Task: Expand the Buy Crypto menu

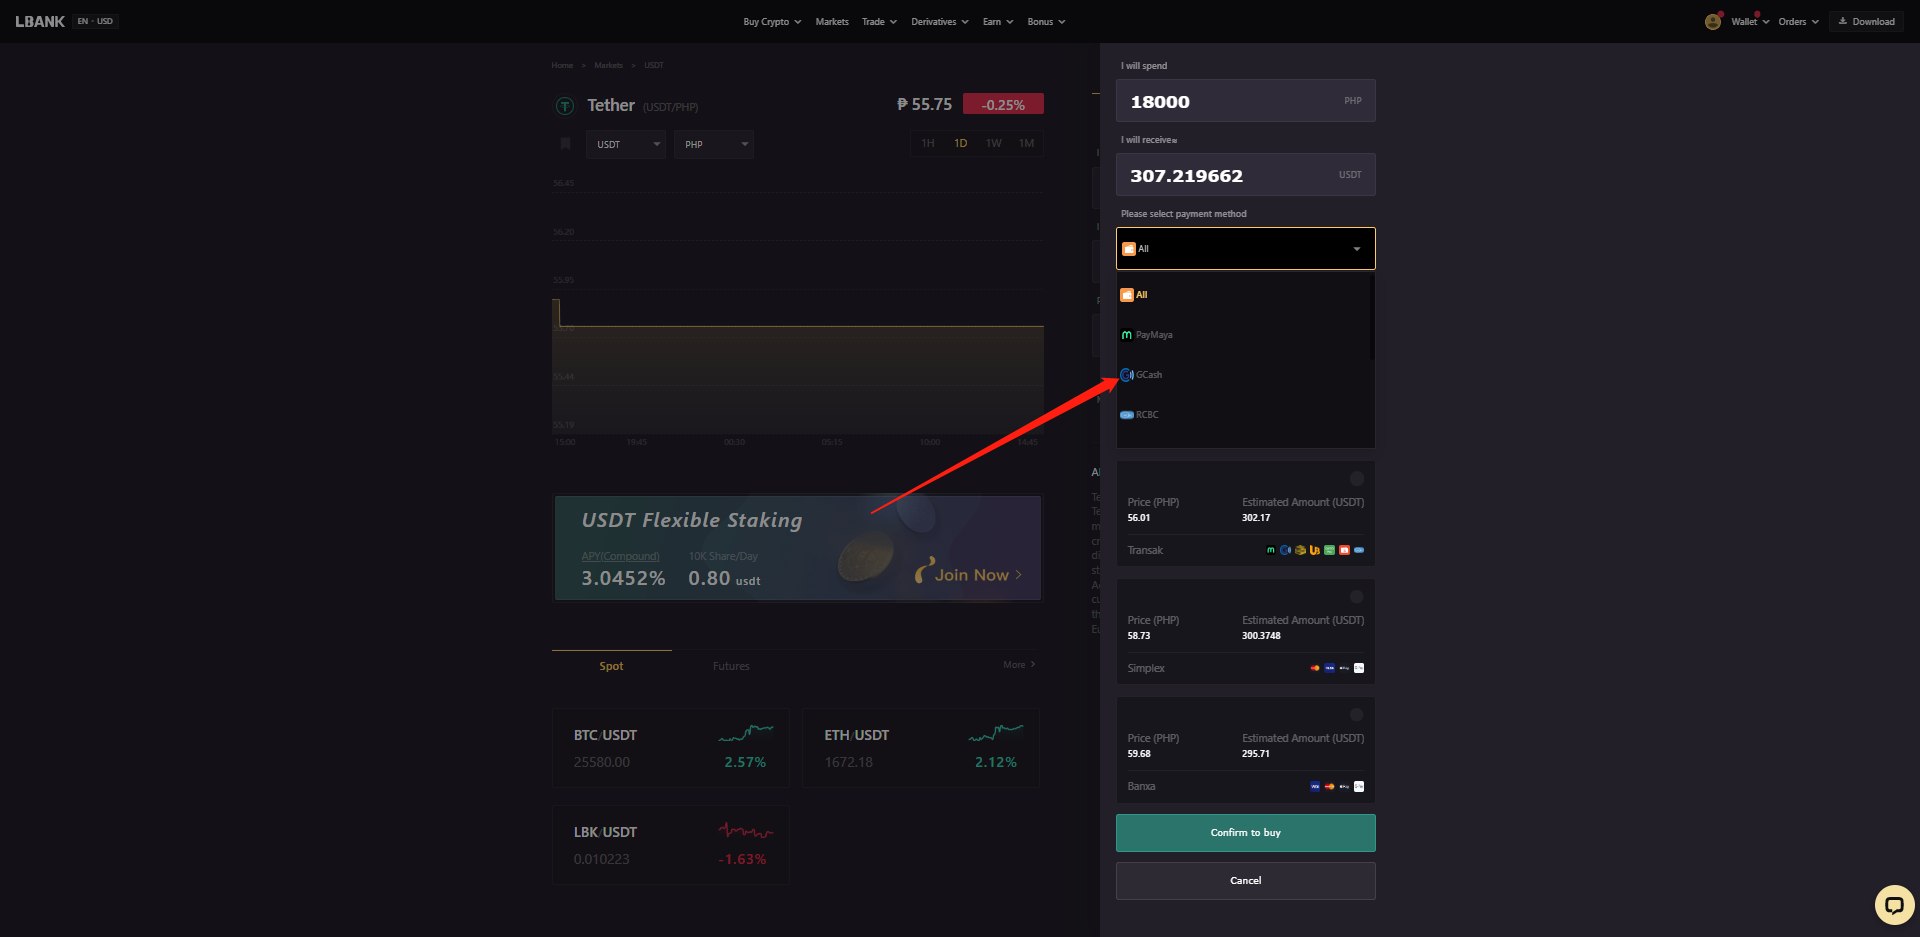Action: (x=772, y=22)
